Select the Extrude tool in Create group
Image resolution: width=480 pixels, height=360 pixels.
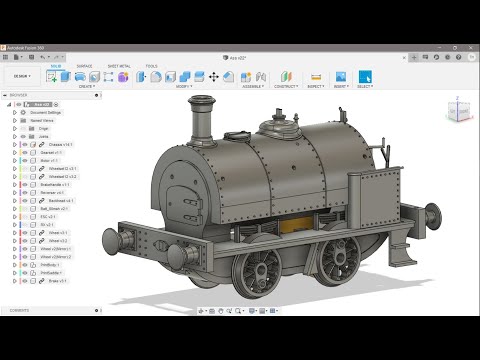pos(66,77)
